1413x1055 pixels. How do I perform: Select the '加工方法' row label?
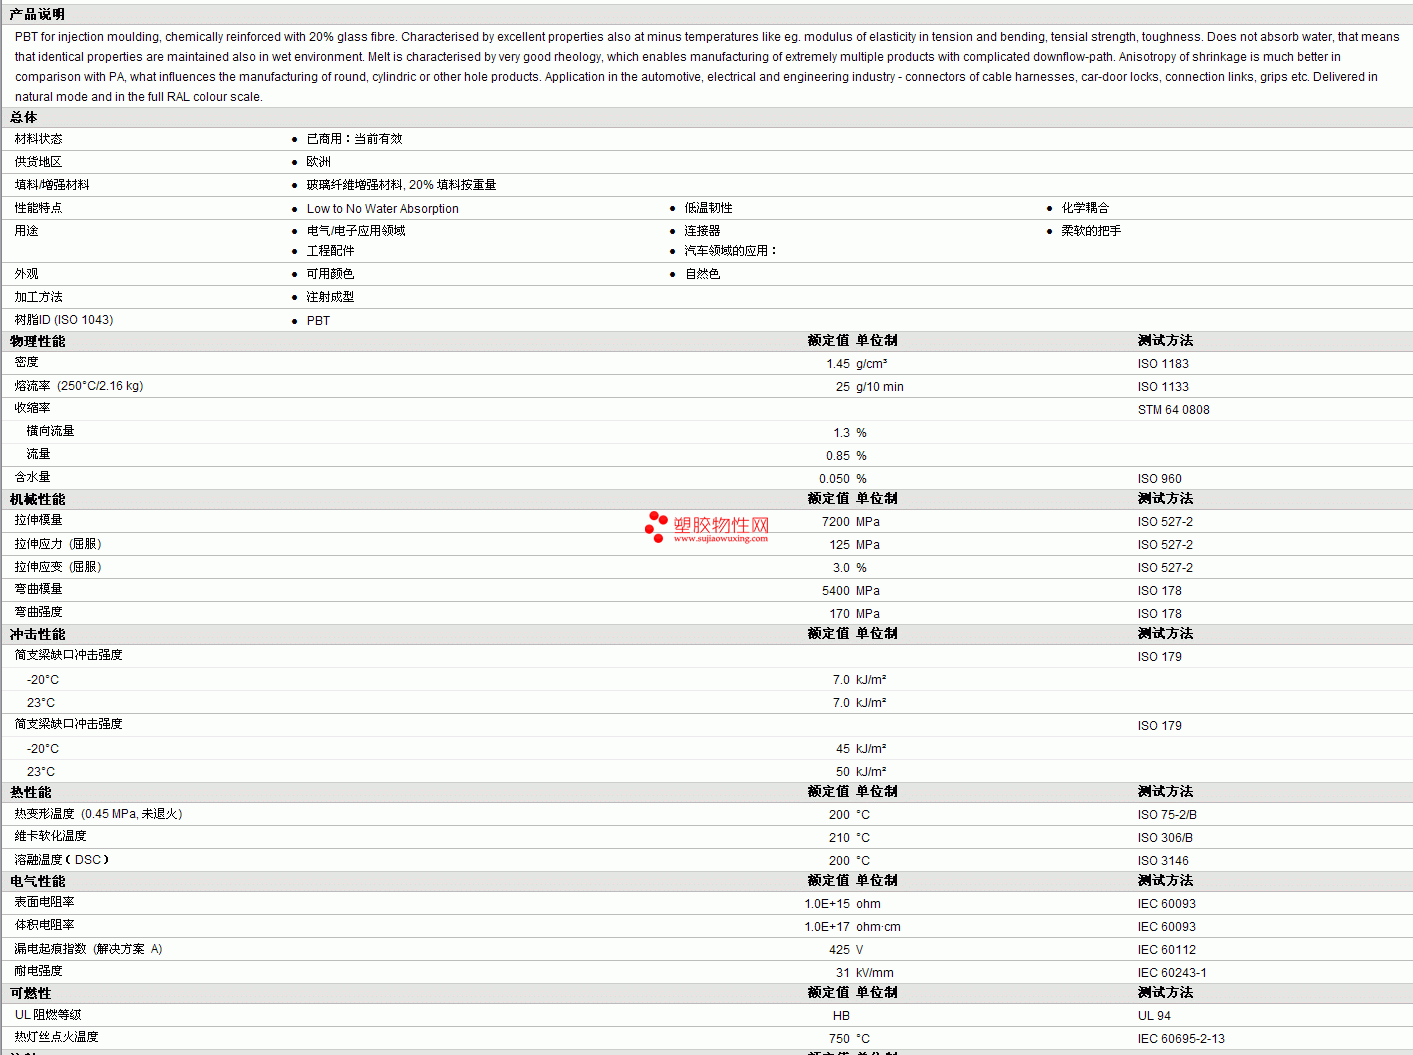tap(38, 297)
